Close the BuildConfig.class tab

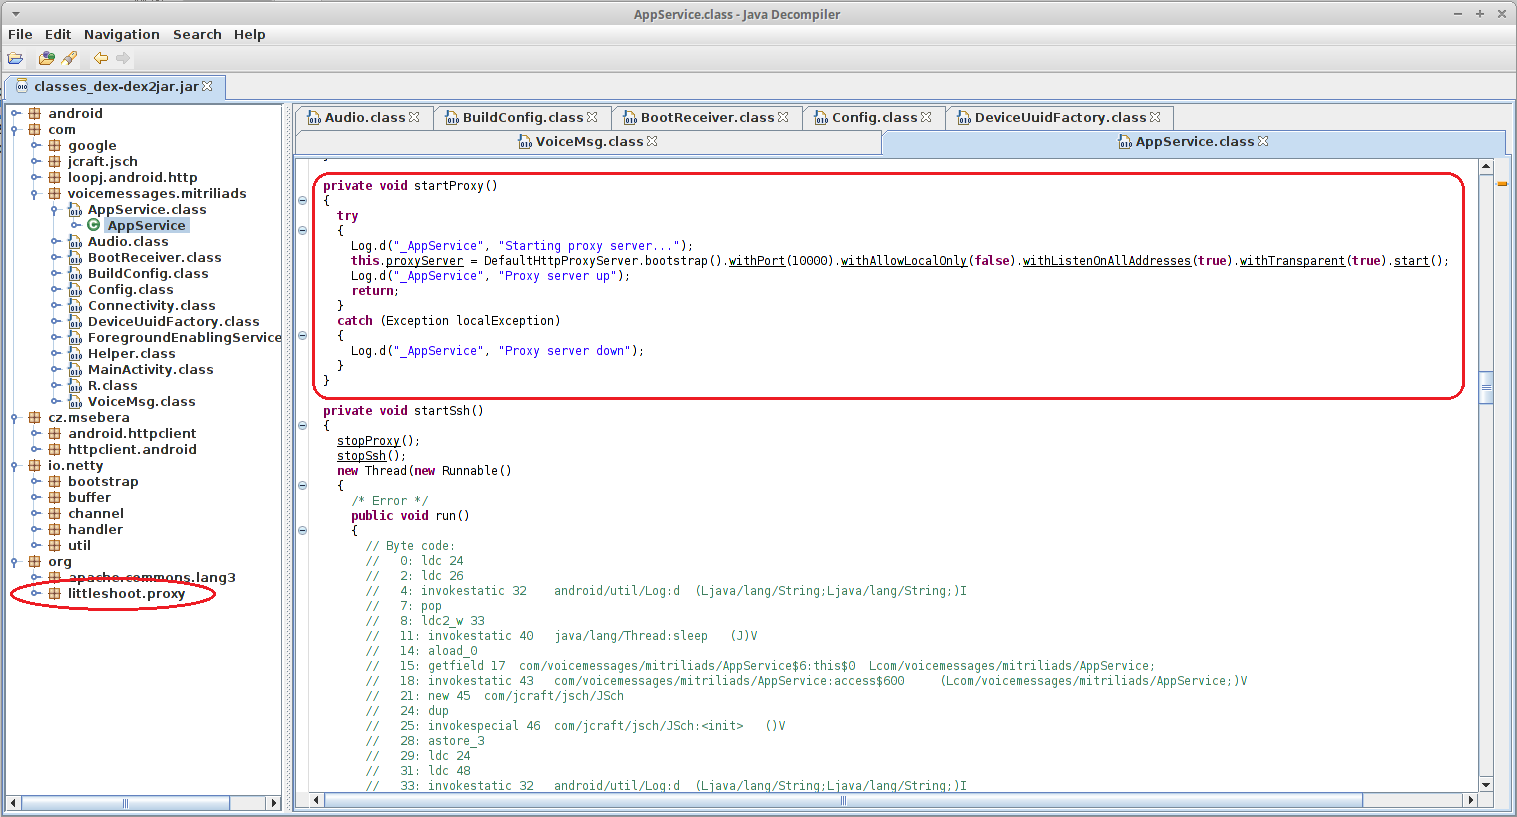[592, 117]
